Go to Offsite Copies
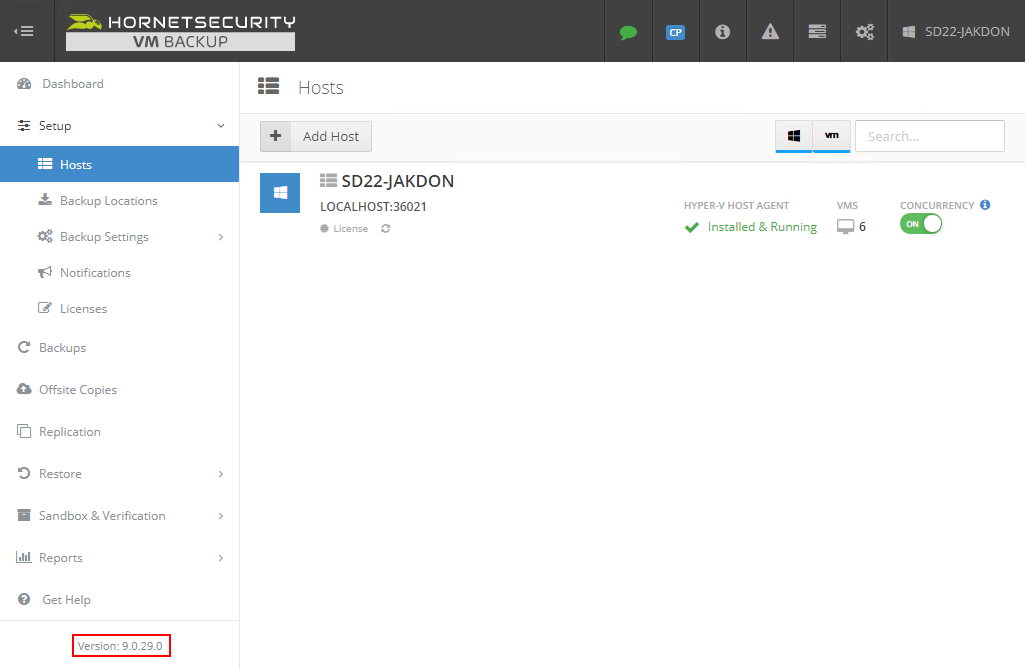The width and height of the screenshot is (1025, 670). point(78,389)
